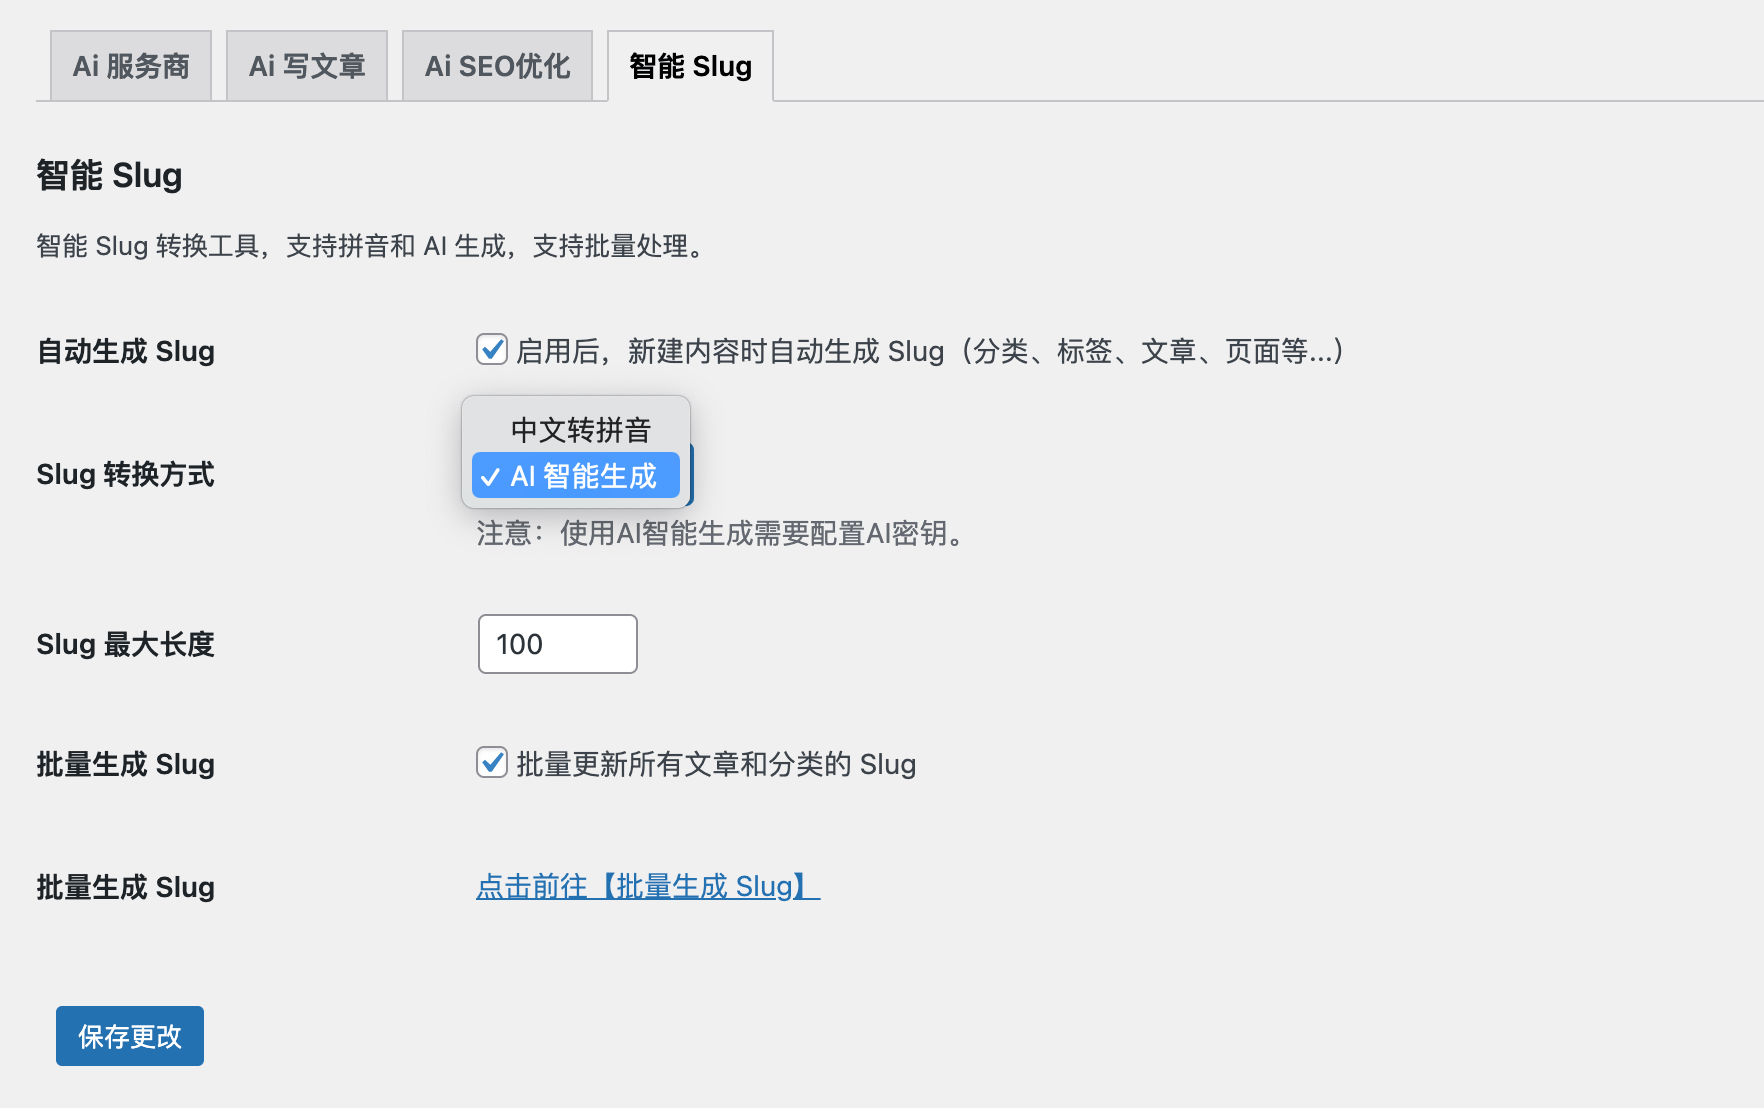
Task: Click the 智能 Slug section title
Action: pos(110,176)
